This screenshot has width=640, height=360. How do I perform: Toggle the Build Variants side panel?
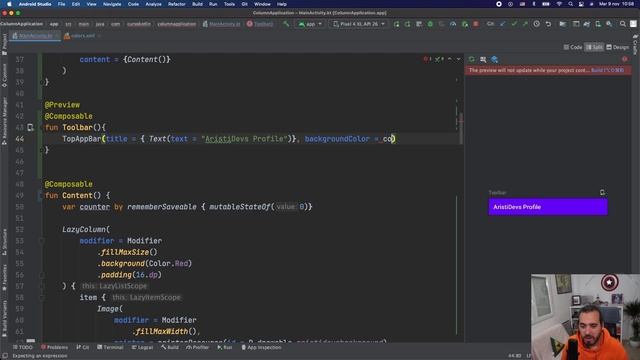[4, 318]
